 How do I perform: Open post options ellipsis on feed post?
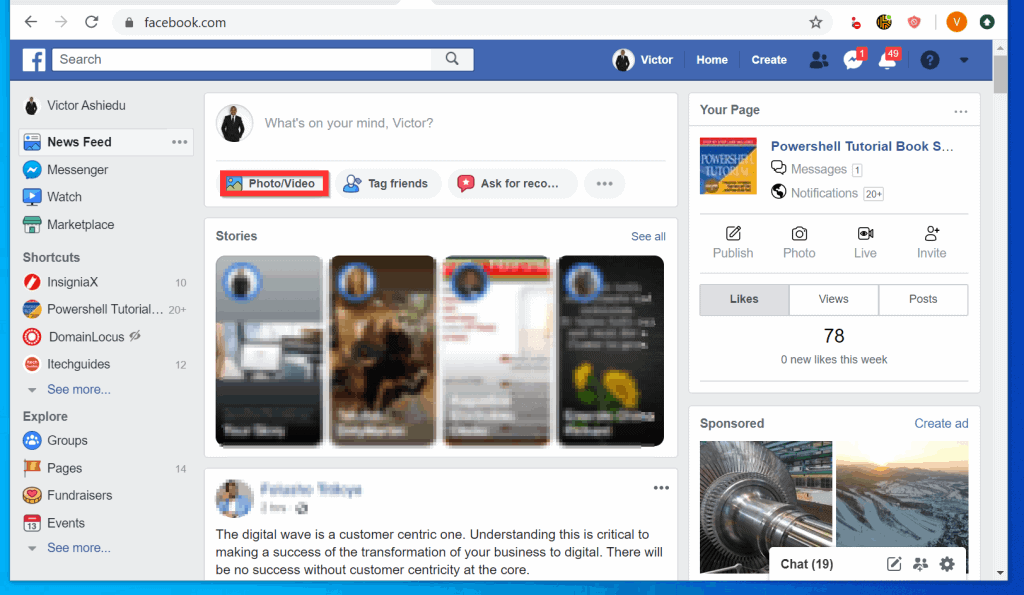(661, 488)
